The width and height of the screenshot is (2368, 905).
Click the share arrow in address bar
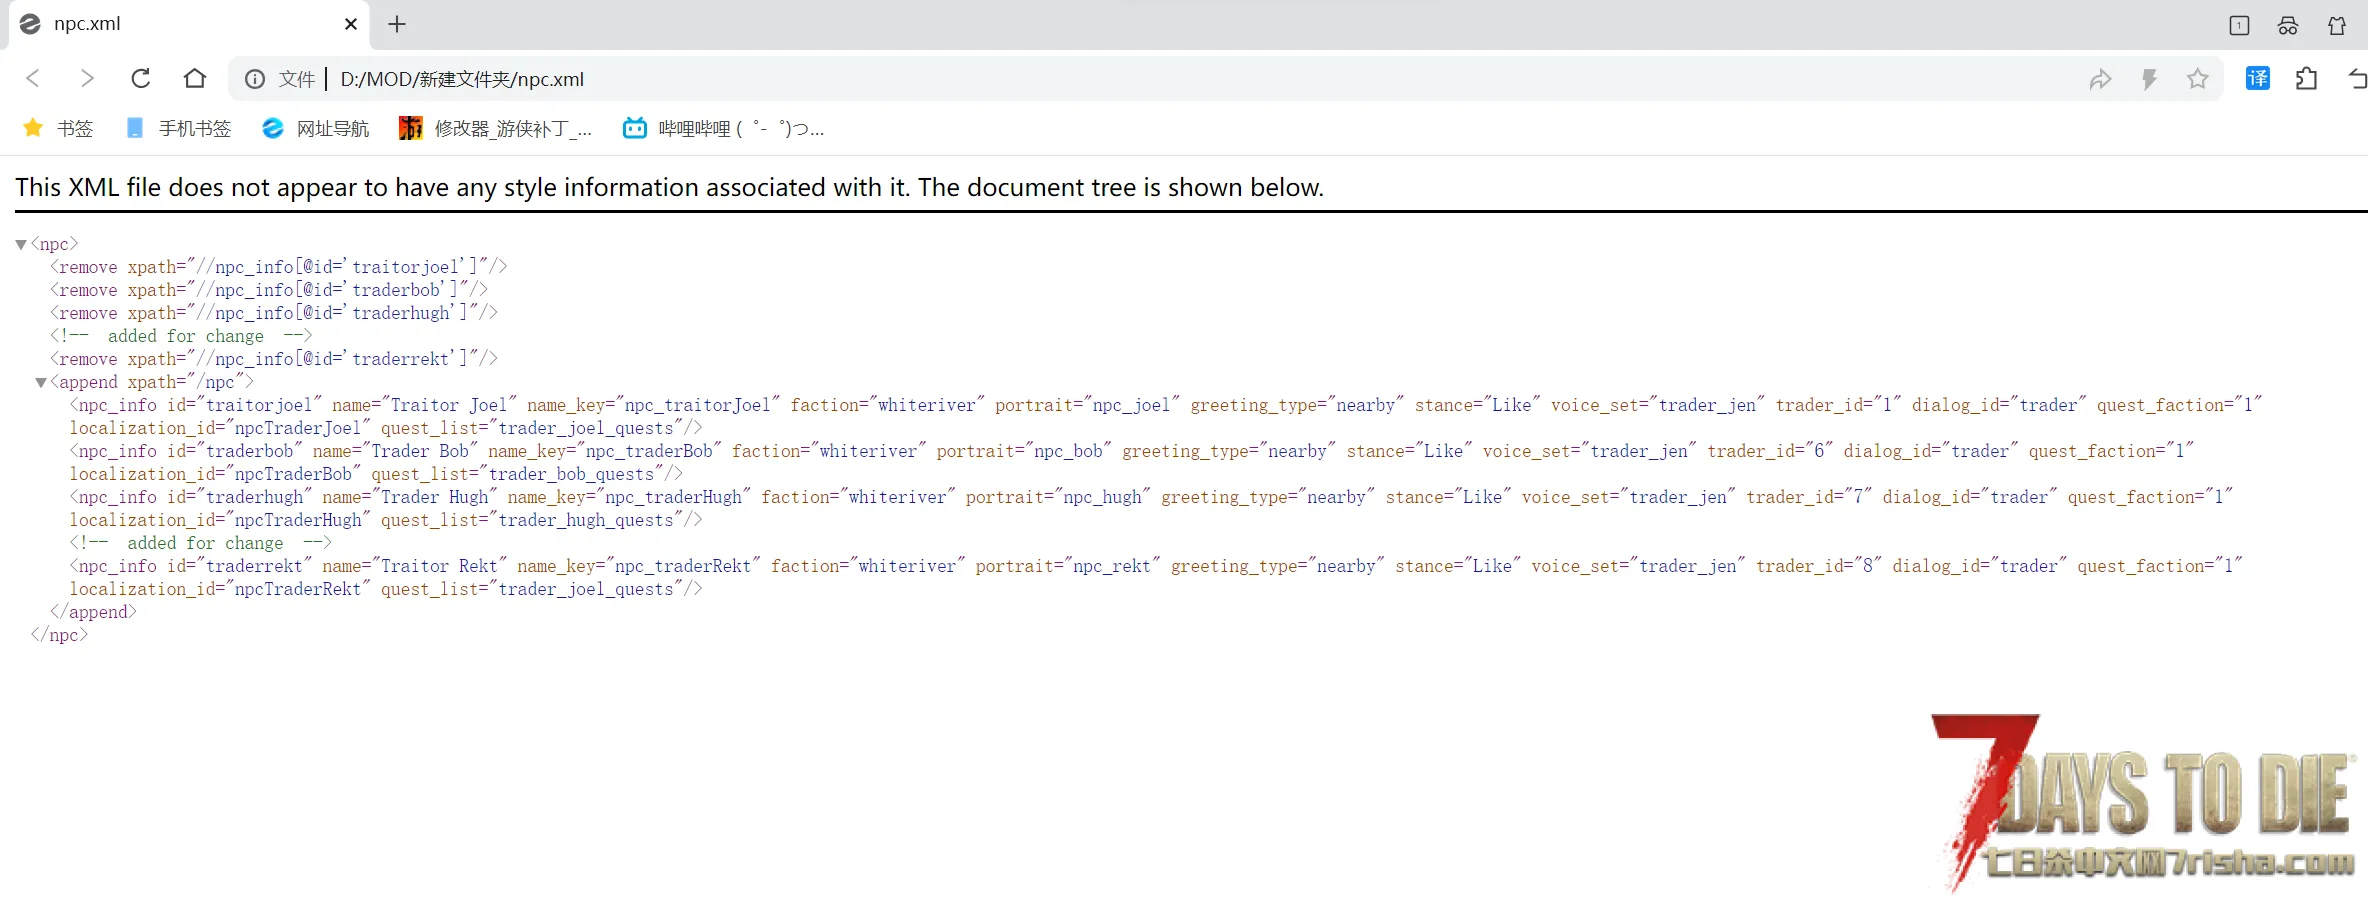(2100, 79)
